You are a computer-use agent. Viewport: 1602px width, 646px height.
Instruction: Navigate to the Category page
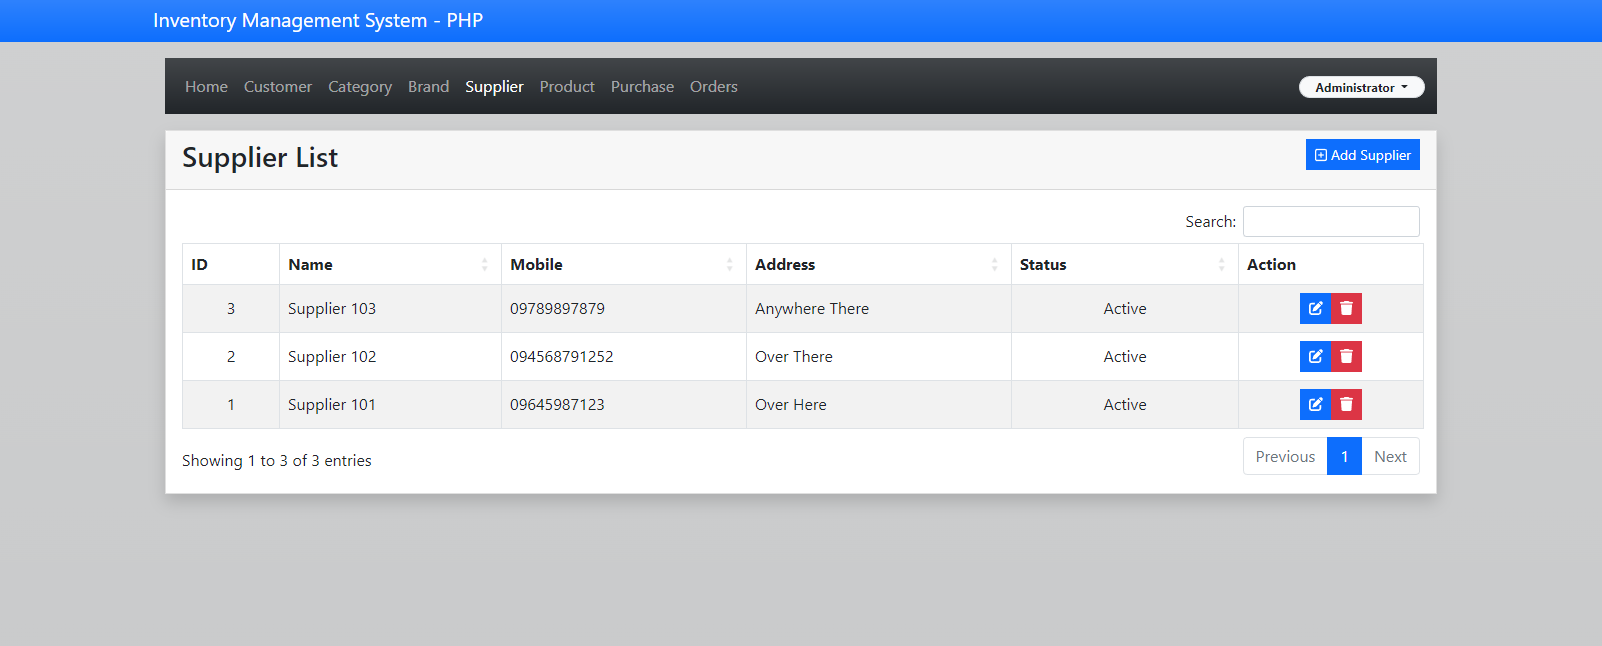tap(360, 87)
